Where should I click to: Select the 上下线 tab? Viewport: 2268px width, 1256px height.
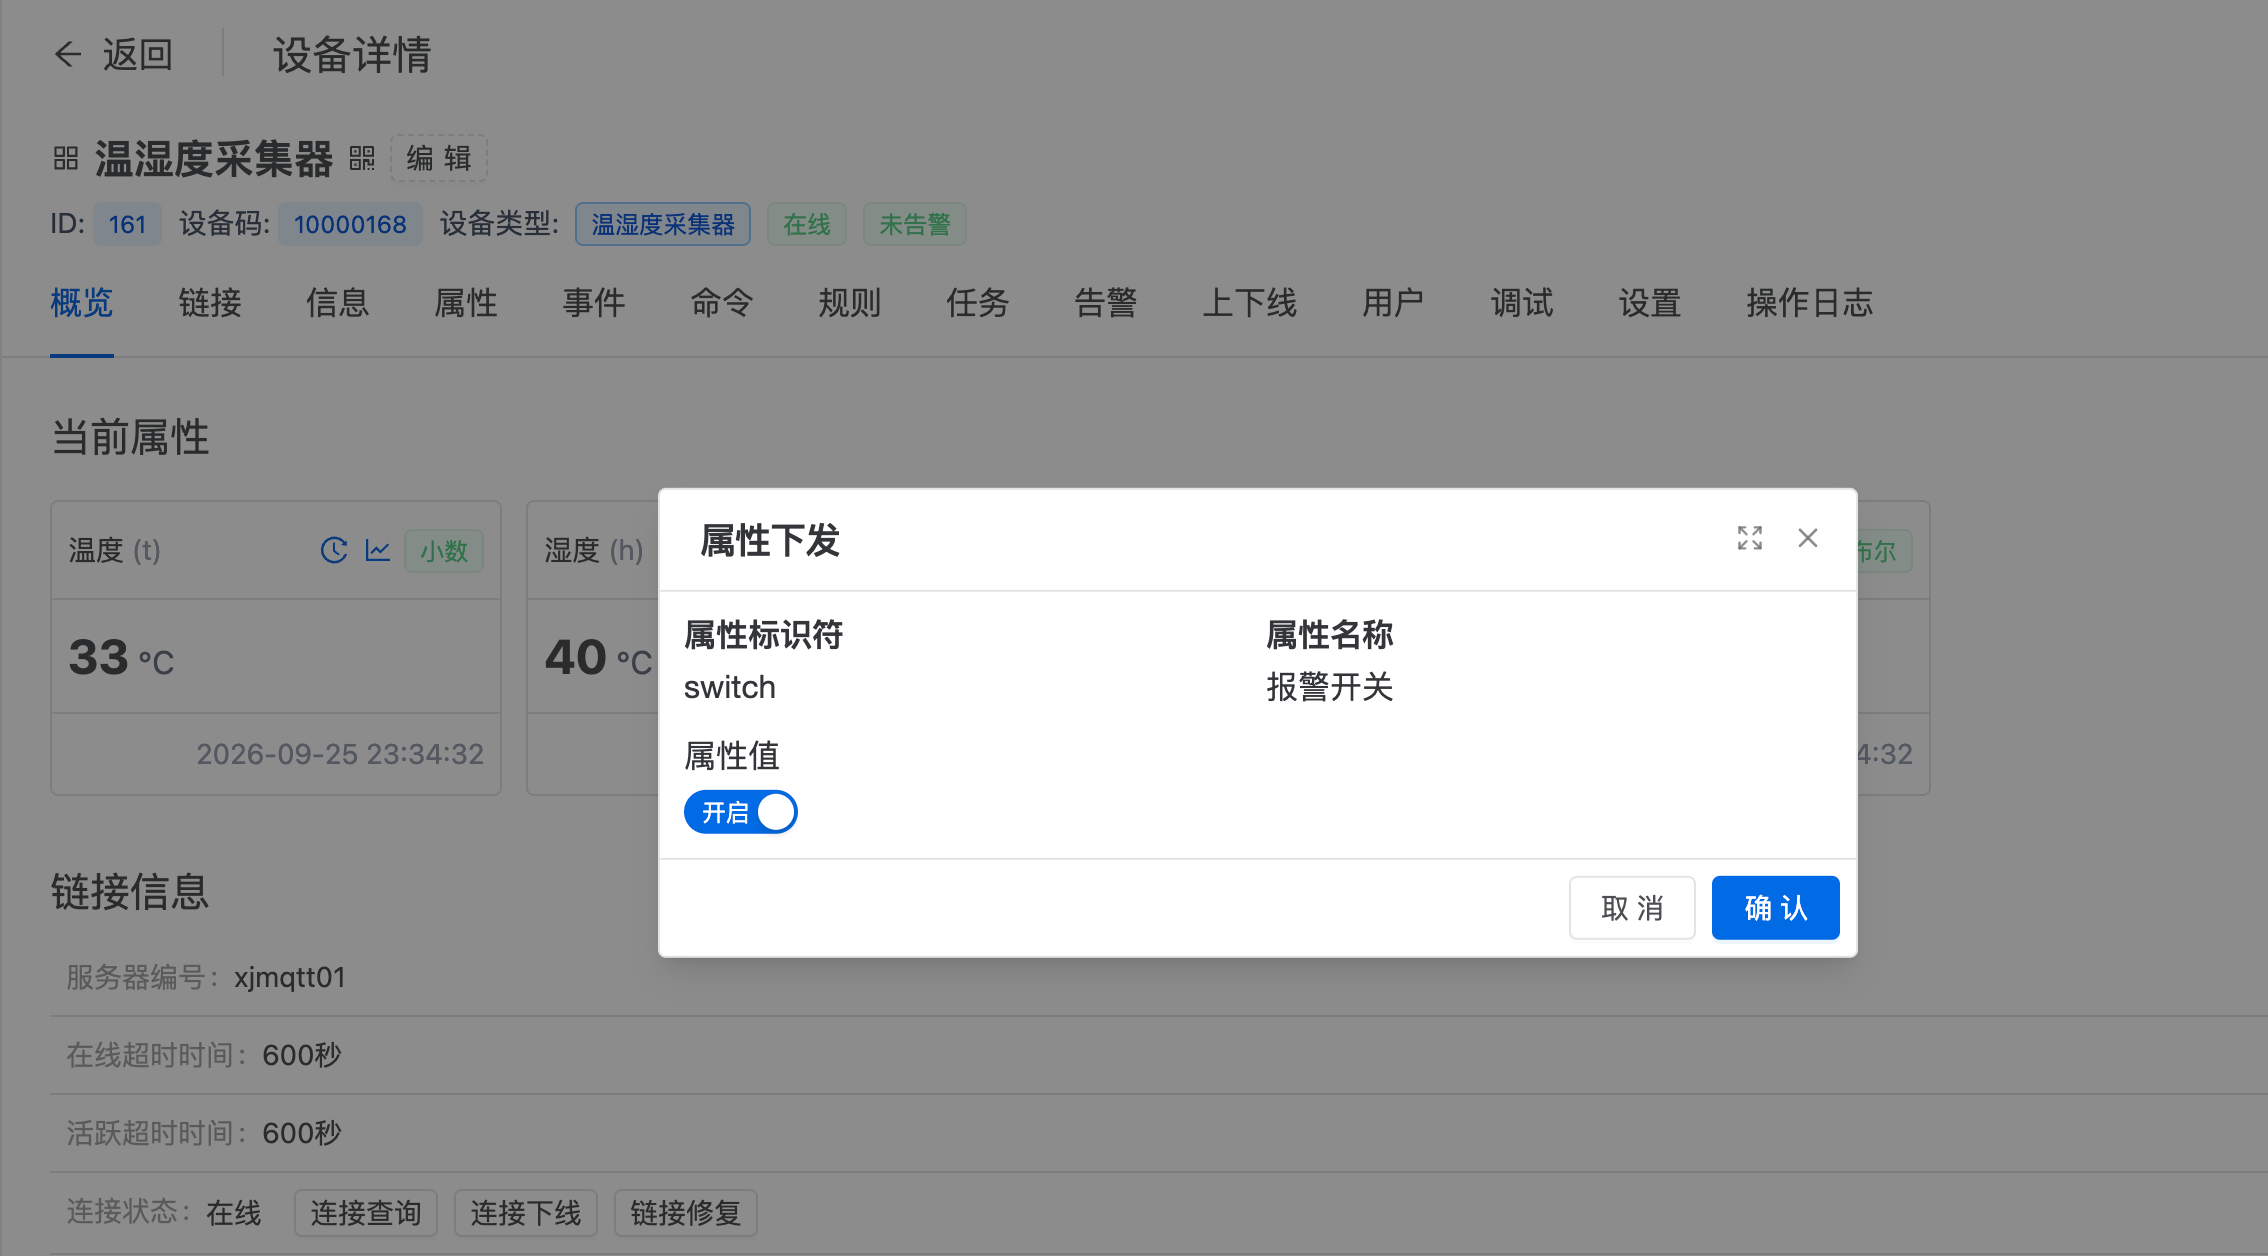point(1250,302)
